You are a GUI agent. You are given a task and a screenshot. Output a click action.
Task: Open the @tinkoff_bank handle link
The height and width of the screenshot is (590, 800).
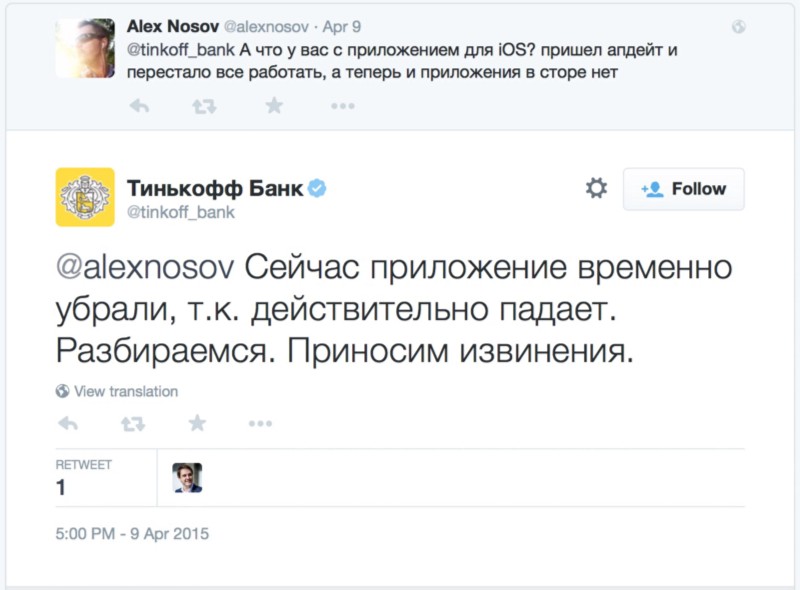pos(181,211)
